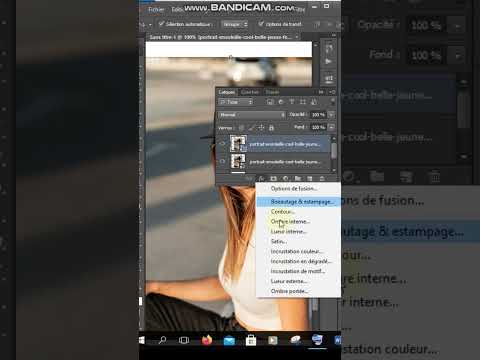
Task: Choose Lueur interne... menu entry
Action: 298,232
